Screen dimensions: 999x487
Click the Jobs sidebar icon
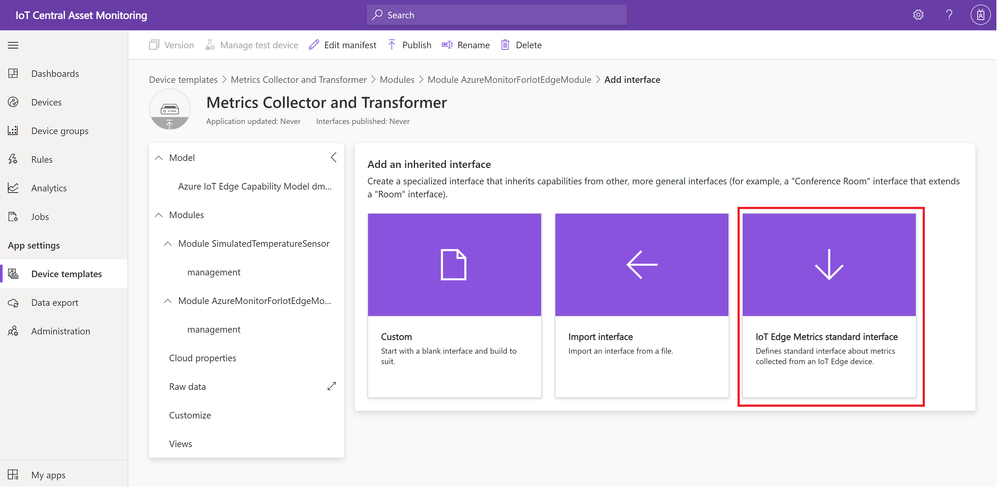pos(13,217)
